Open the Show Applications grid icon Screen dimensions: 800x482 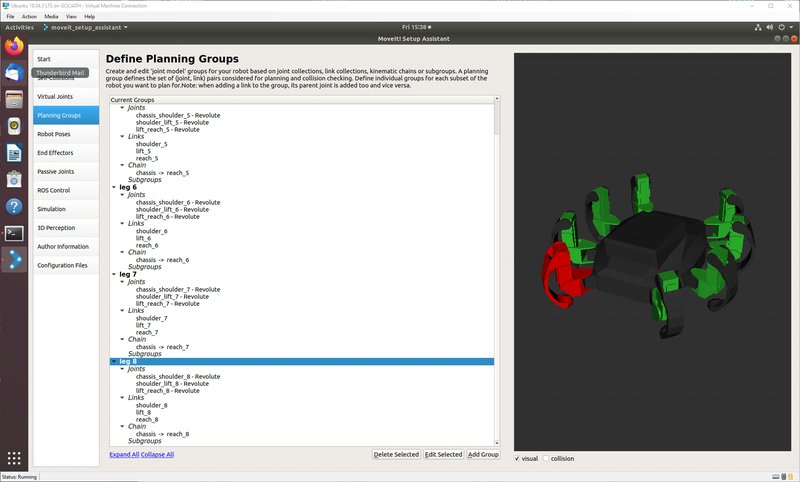click(14, 458)
